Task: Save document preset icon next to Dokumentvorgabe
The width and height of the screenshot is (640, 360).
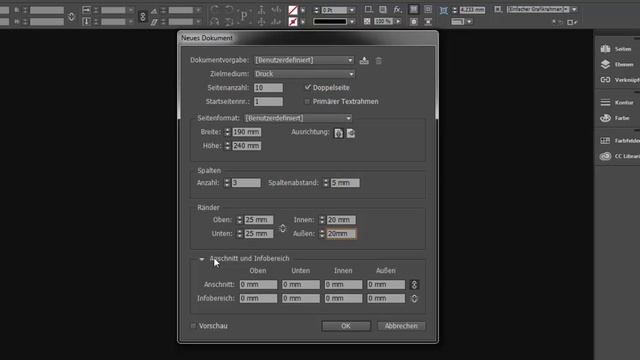Action: (x=364, y=60)
